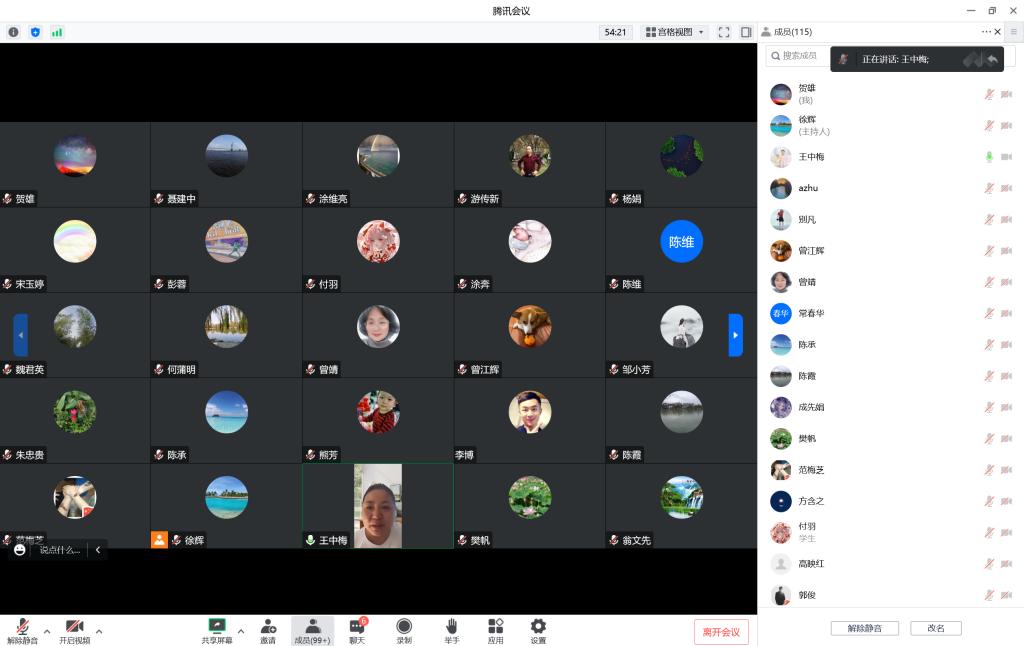Go to next page of video grid
This screenshot has height=646, width=1024.
(736, 335)
